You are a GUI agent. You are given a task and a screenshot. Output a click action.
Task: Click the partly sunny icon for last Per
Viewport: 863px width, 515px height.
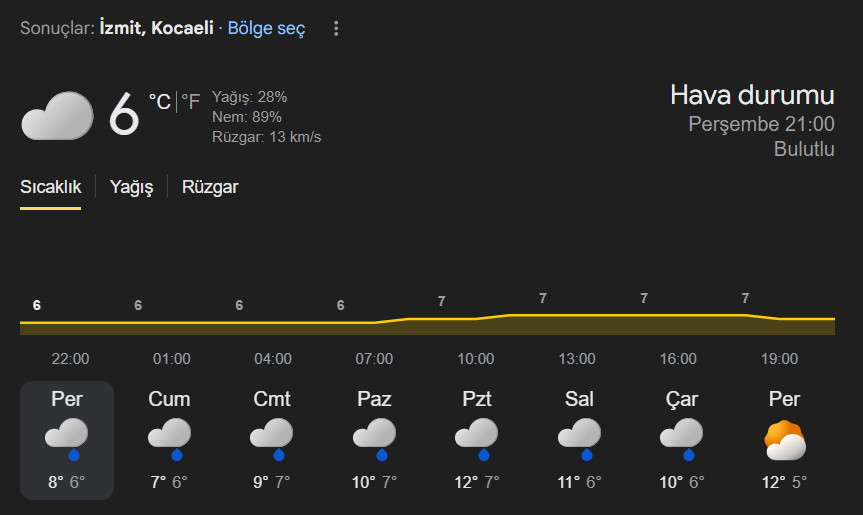784,440
